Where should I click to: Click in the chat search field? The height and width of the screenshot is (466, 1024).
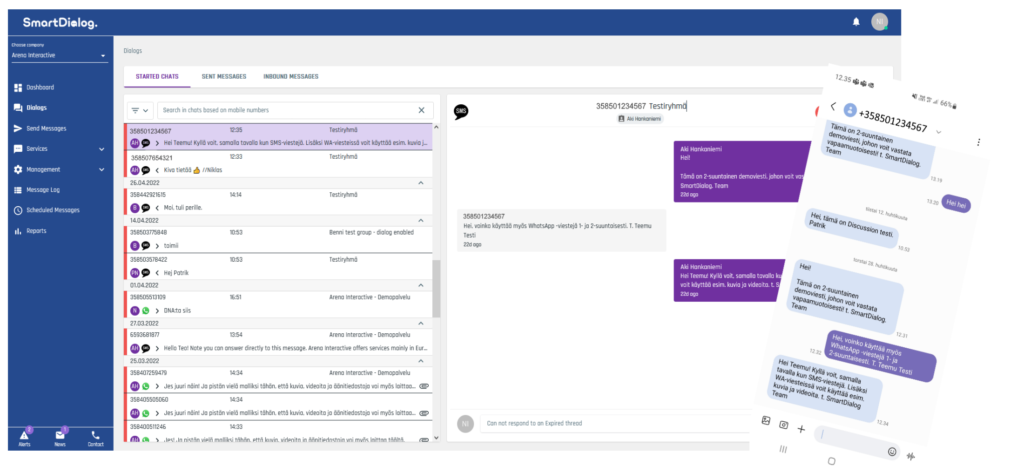pyautogui.click(x=287, y=110)
